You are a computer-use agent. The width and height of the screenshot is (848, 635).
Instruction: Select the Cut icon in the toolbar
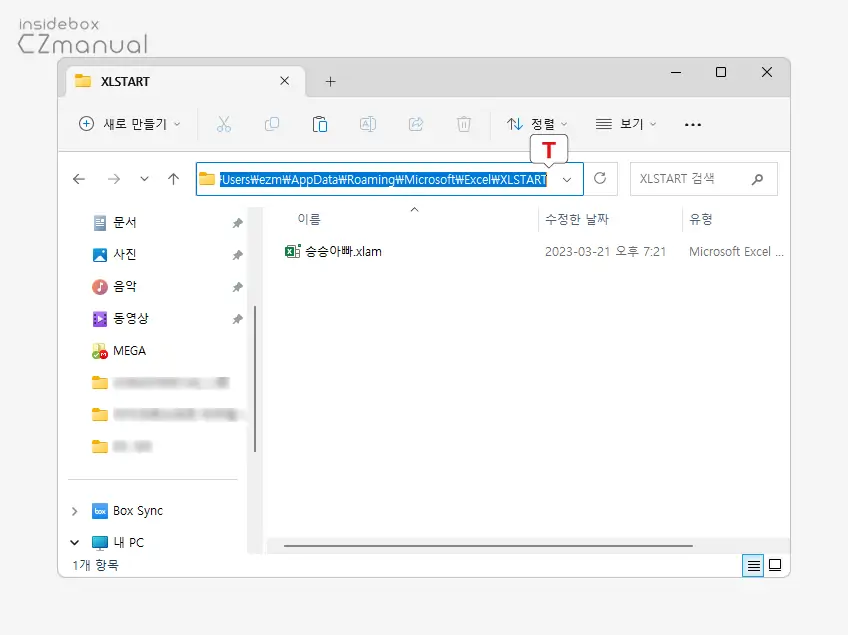[x=224, y=124]
